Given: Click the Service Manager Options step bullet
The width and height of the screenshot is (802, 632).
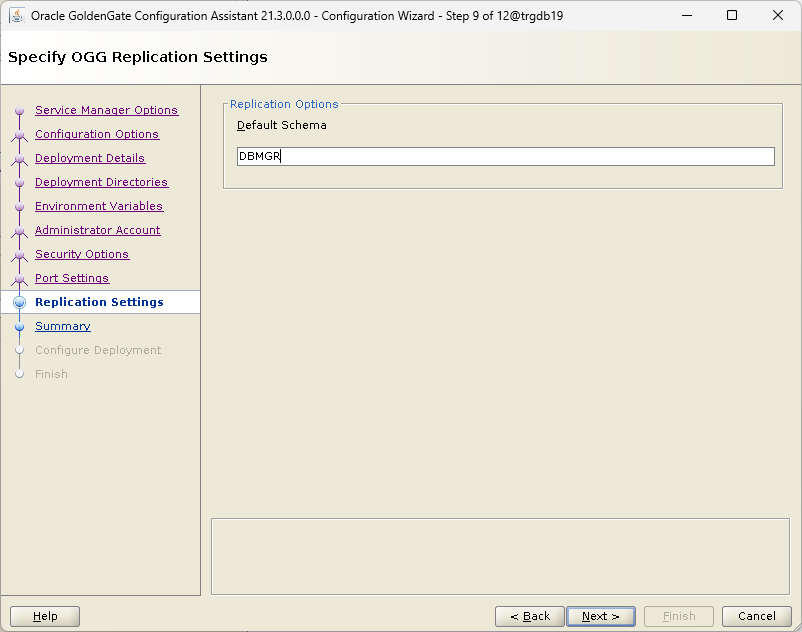Looking at the screenshot, I should click(x=19, y=110).
